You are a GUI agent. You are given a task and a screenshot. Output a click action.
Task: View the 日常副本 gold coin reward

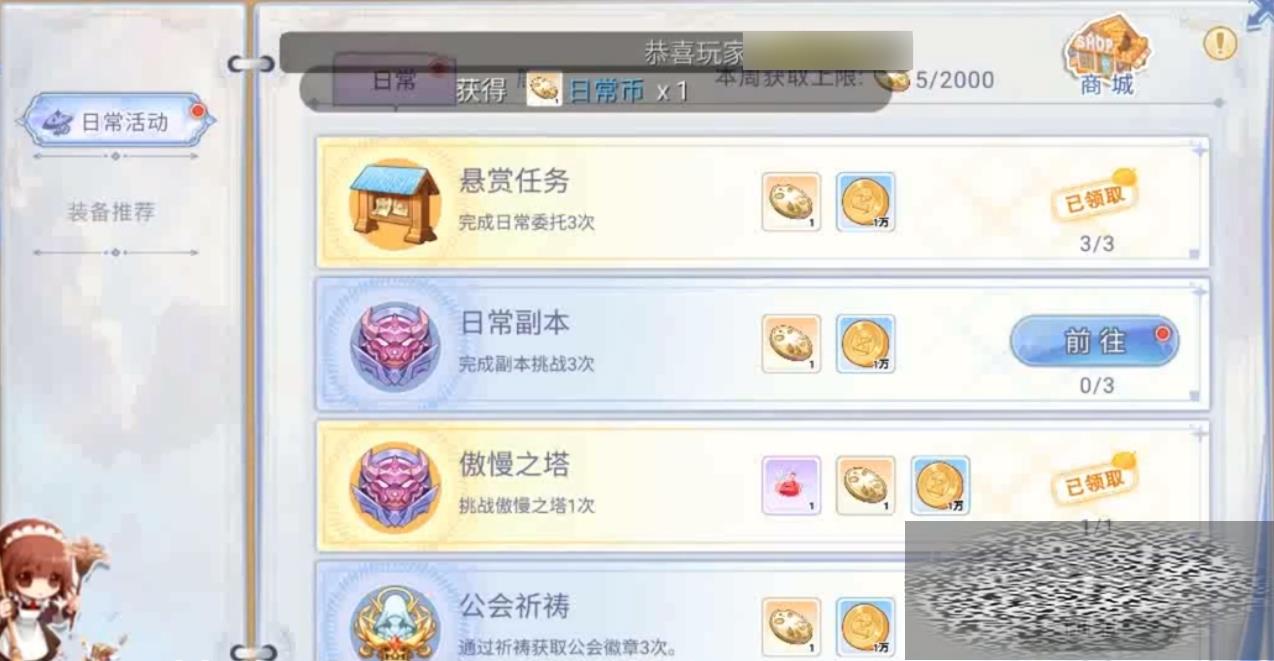tap(865, 344)
